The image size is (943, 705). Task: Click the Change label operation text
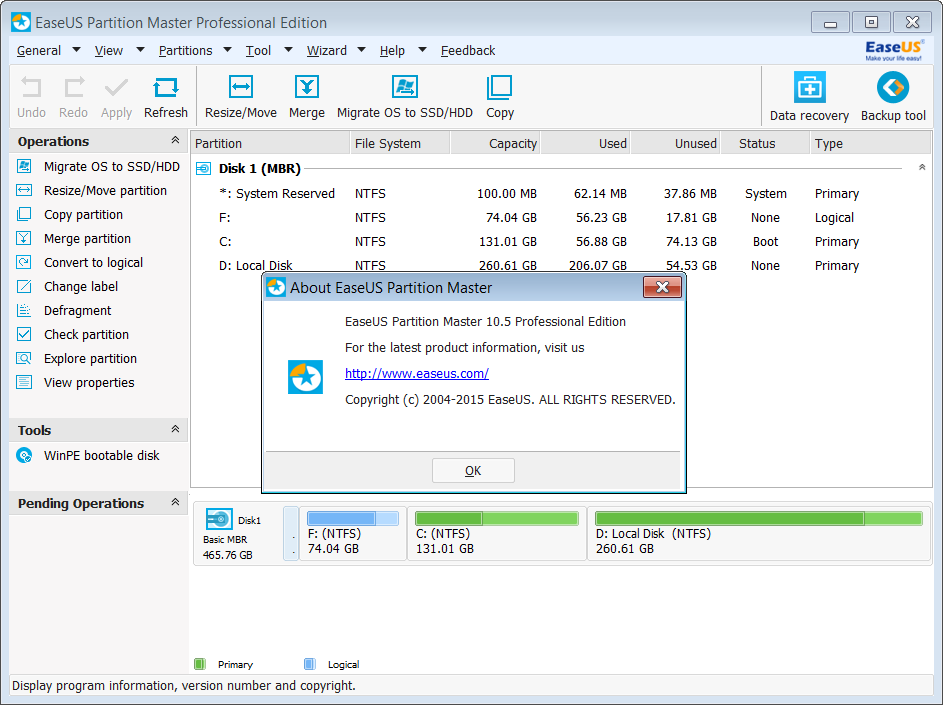point(81,286)
